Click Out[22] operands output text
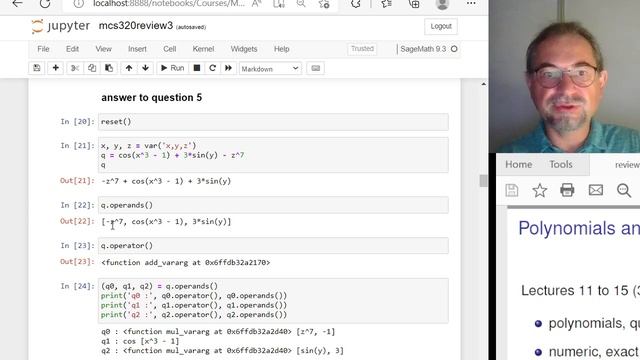Viewport: 640px width, 360px height. click(x=166, y=222)
